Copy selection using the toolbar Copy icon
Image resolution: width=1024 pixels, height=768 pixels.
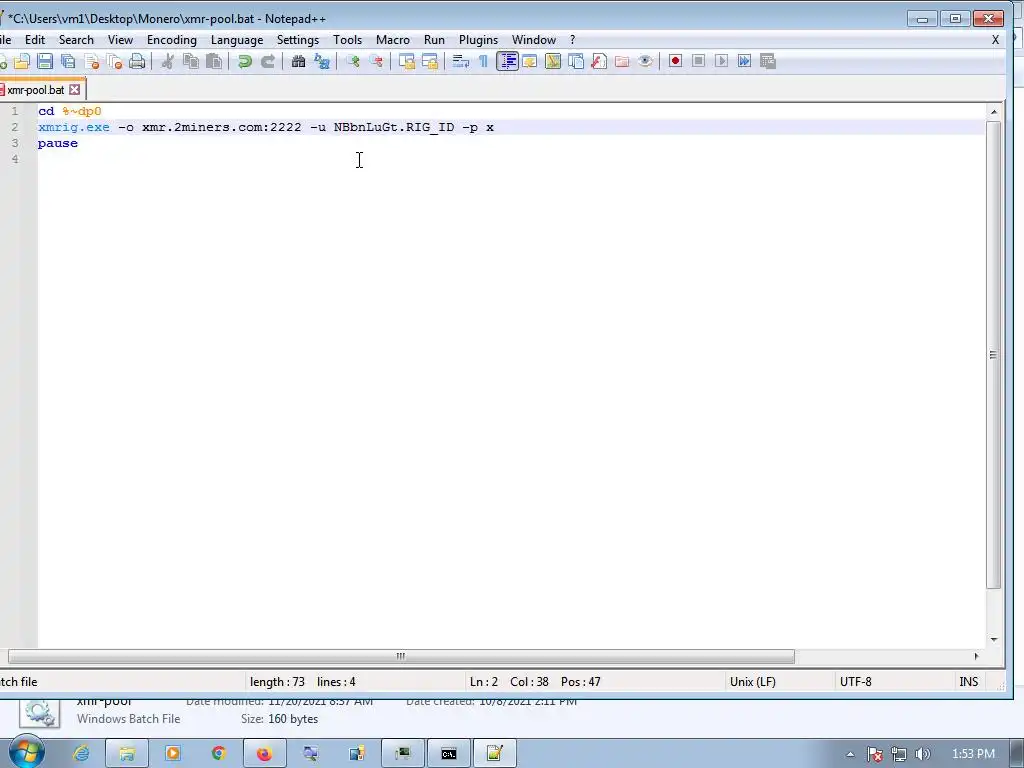[x=191, y=61]
